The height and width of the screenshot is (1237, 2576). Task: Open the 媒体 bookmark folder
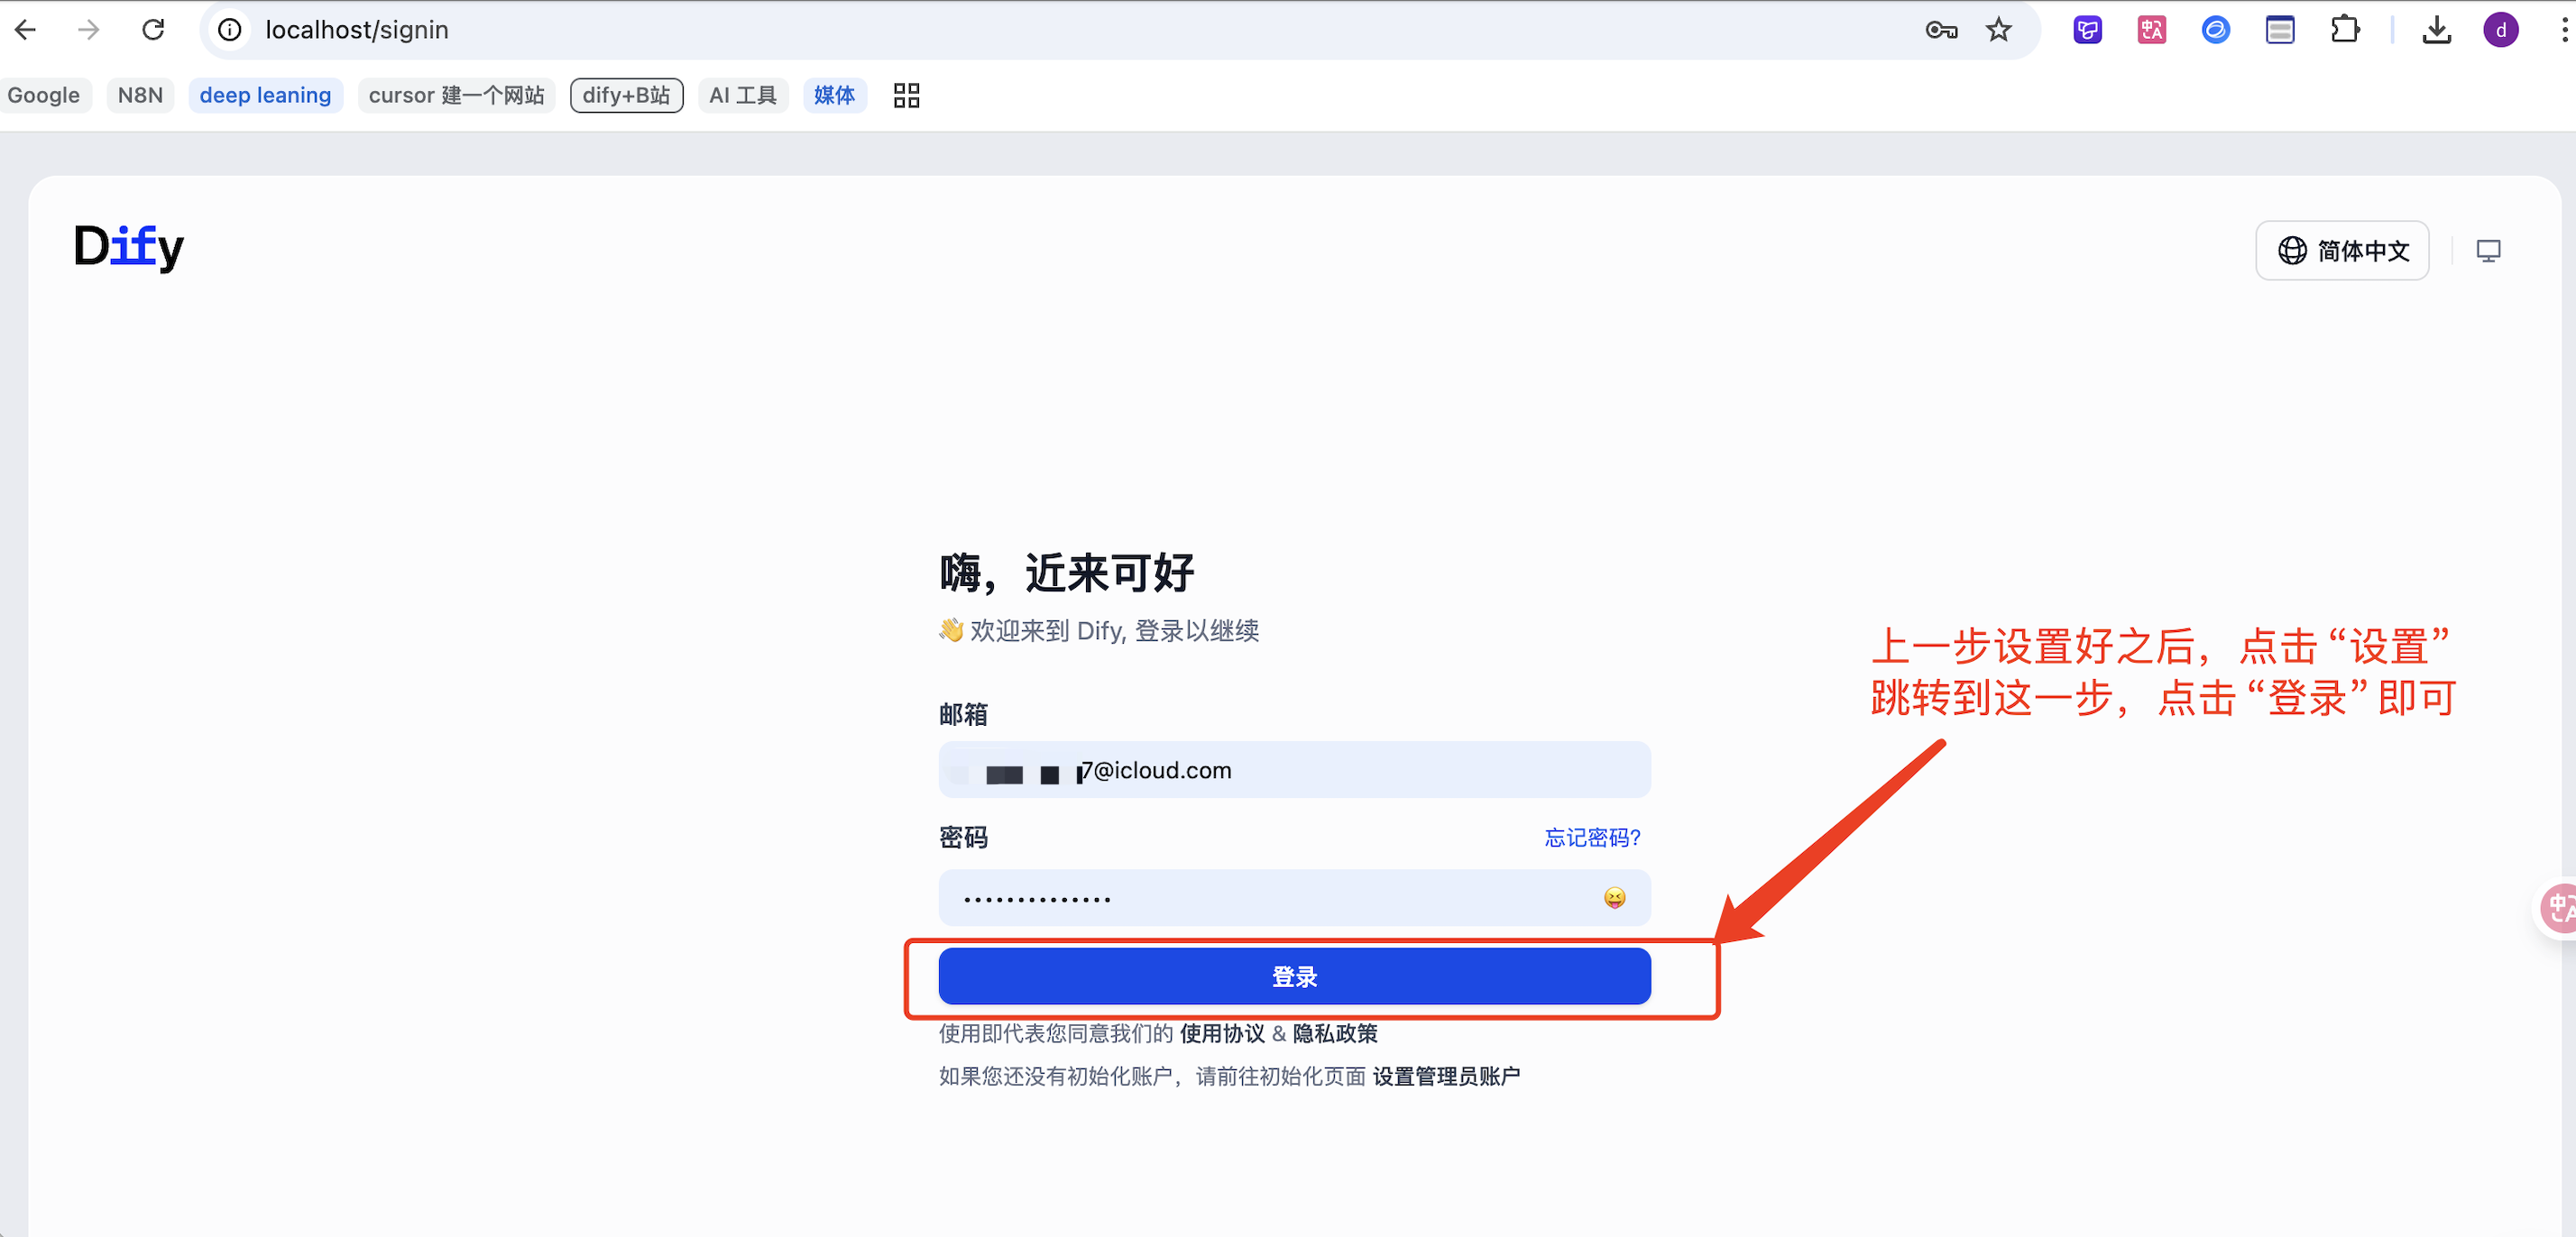[834, 95]
